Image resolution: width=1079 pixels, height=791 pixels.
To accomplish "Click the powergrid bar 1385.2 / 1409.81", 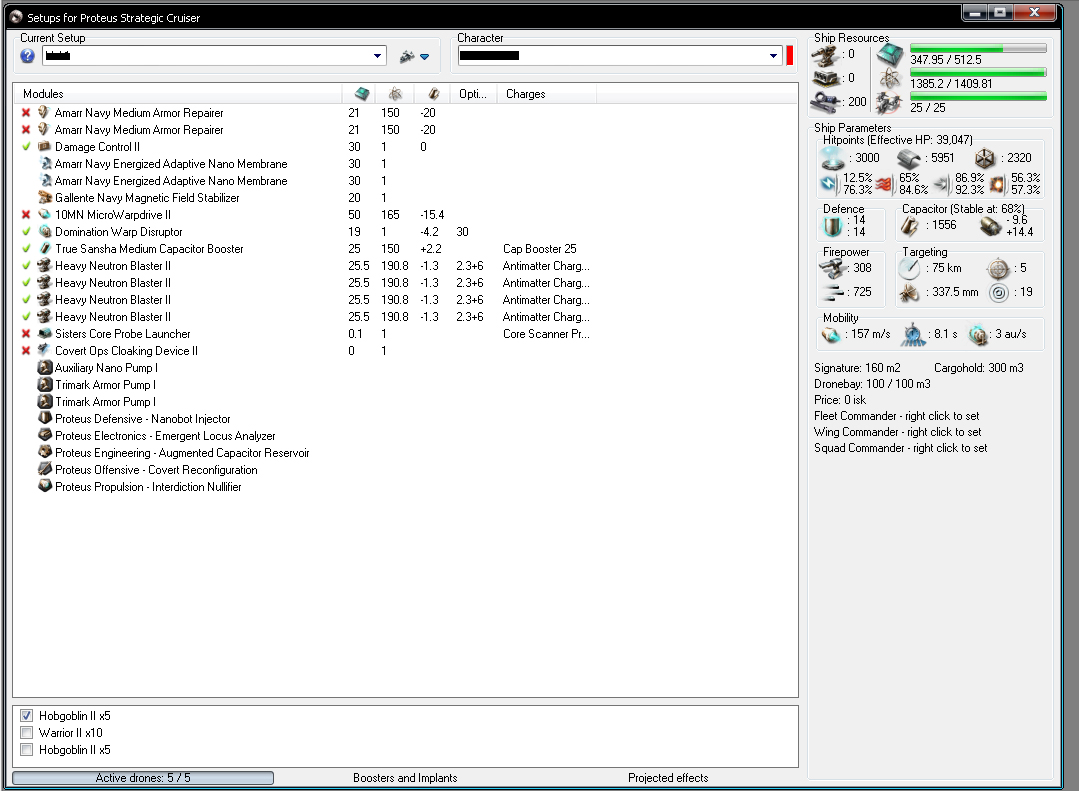I will (978, 72).
